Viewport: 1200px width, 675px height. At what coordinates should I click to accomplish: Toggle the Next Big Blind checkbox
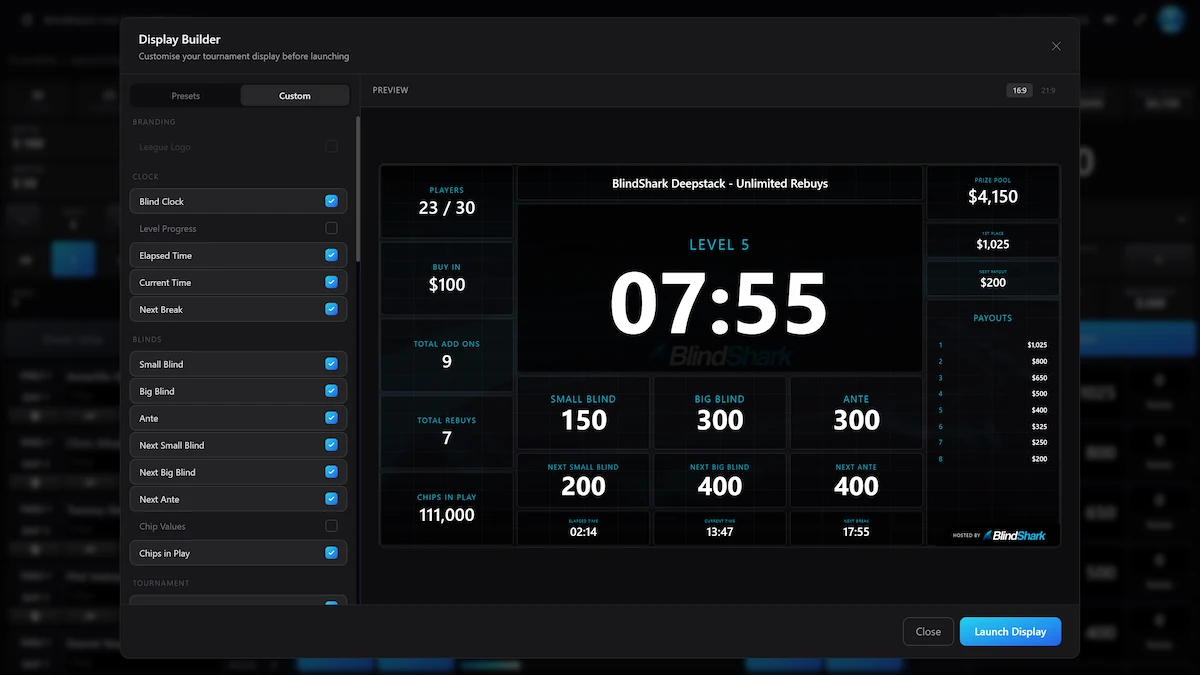point(331,472)
